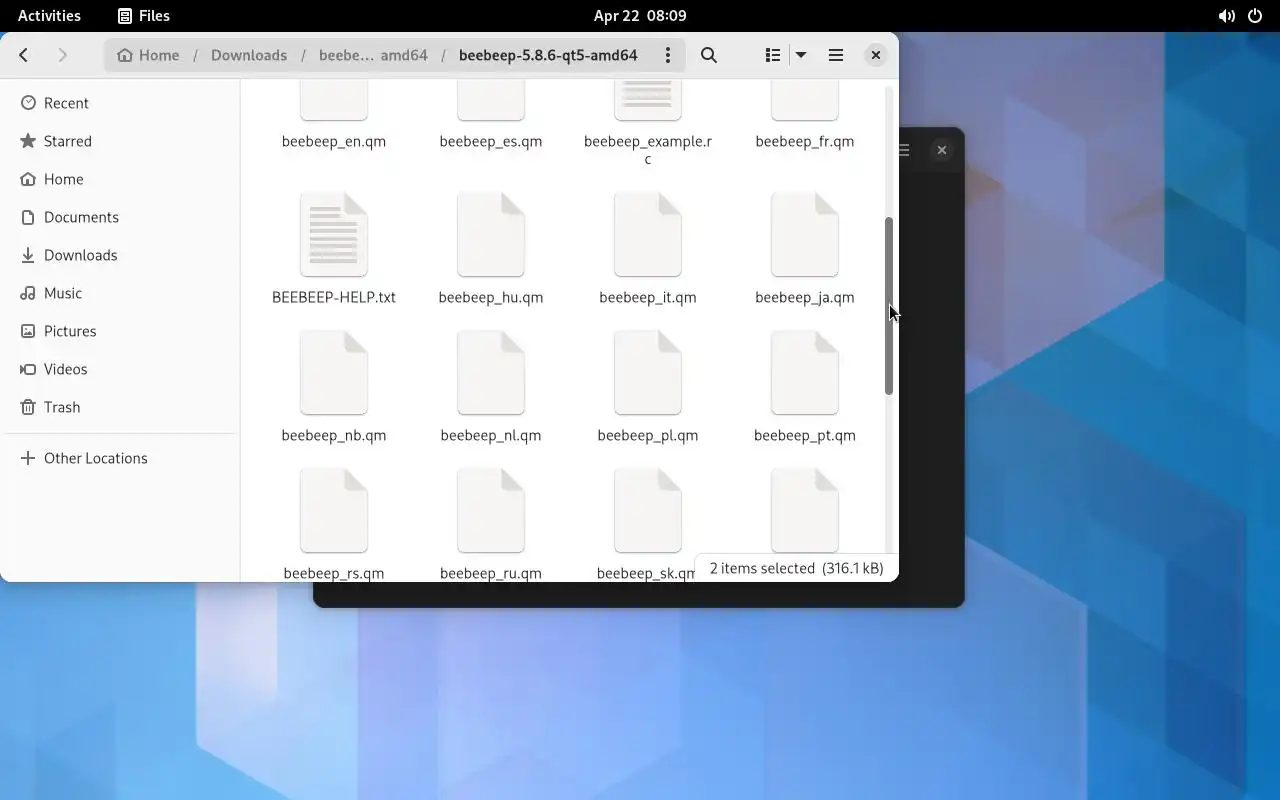Screen dimensions: 1280x800
Task: Click the beebeep_en.qm file name
Action: click(x=334, y=141)
